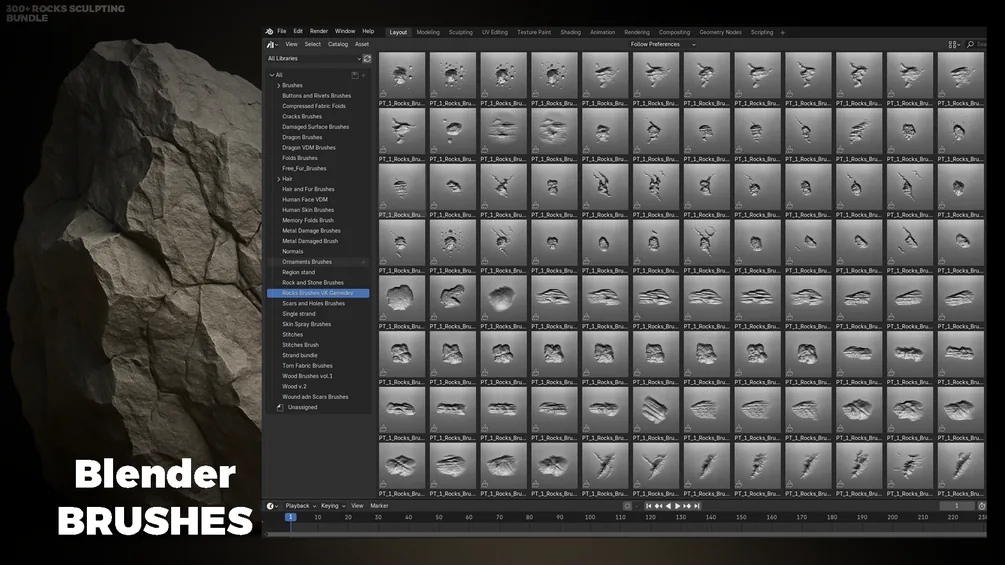1005x565 pixels.
Task: Switch to the UV Editing workspace tab
Action: 495,33
